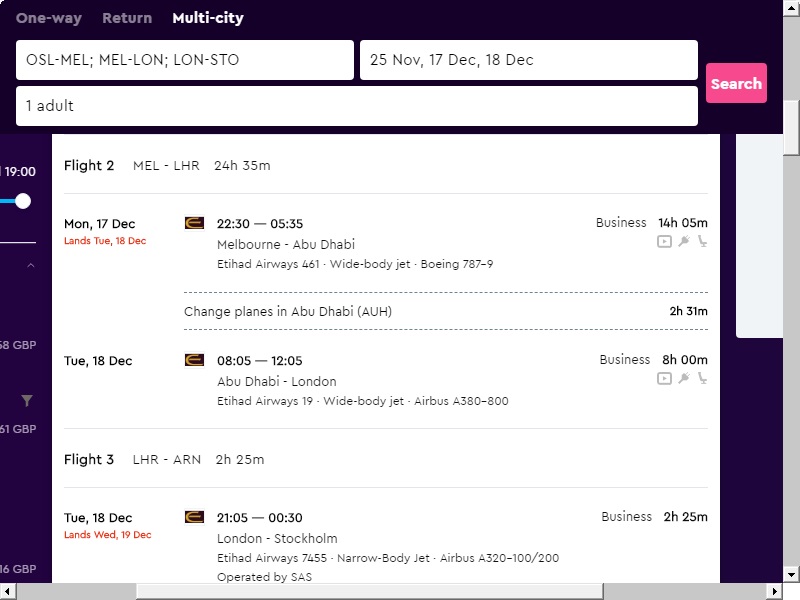Click seat icon on Melbourne - Abu Dhabi segment
Screen dimensions: 800x600
click(x=703, y=241)
